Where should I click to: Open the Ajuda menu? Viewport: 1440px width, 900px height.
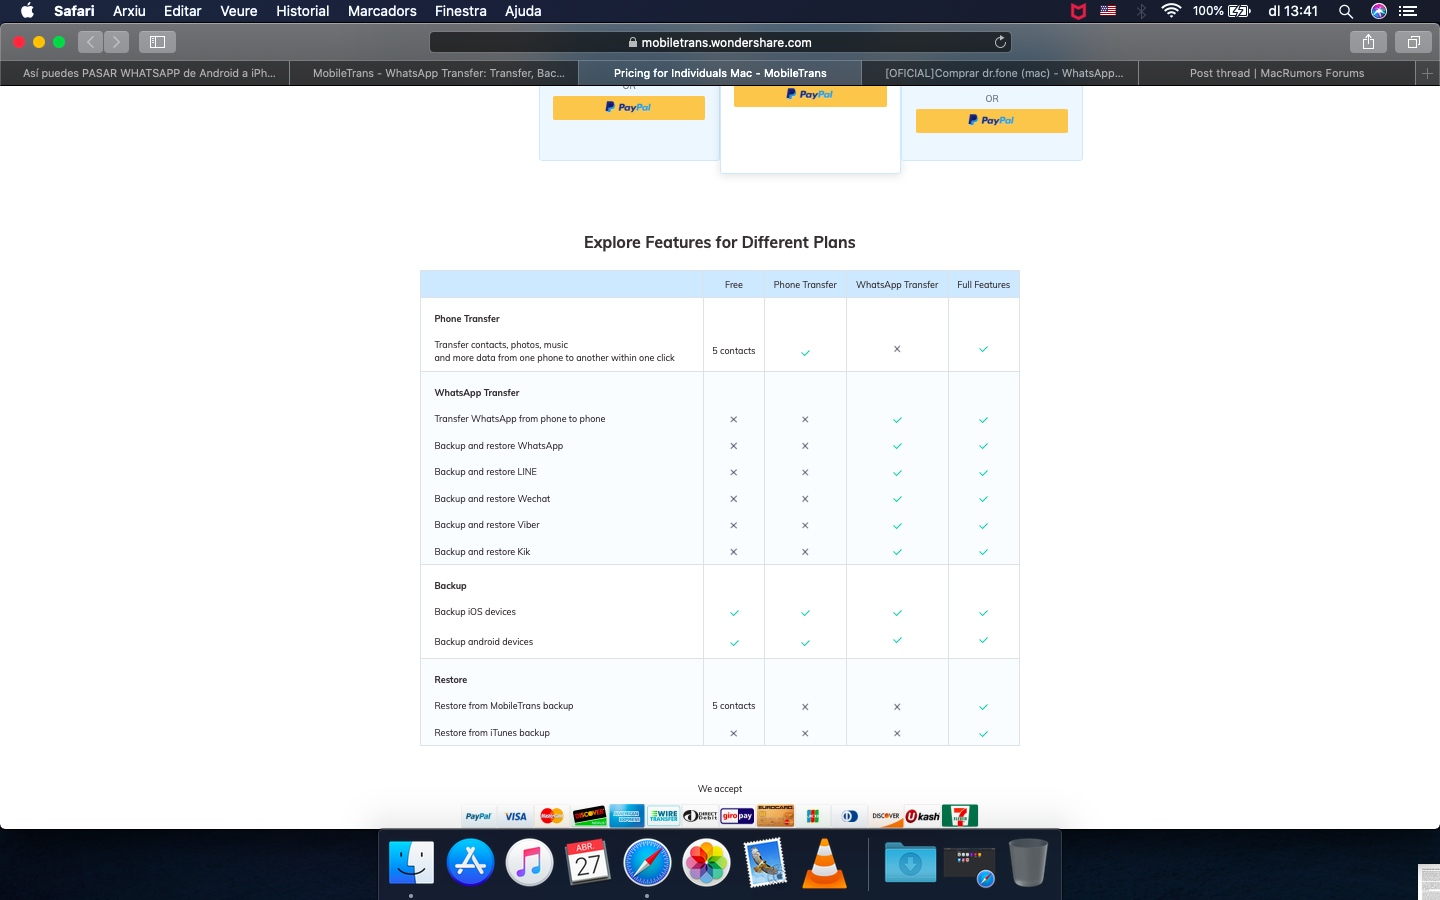point(523,11)
